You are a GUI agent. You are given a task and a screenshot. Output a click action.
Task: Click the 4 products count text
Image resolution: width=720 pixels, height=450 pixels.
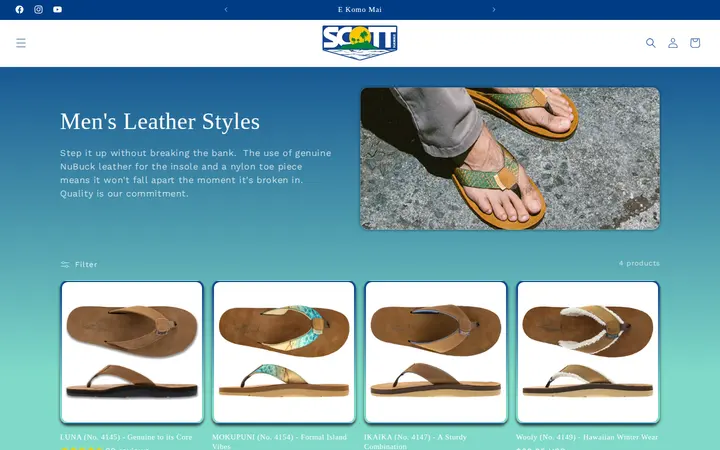639,263
